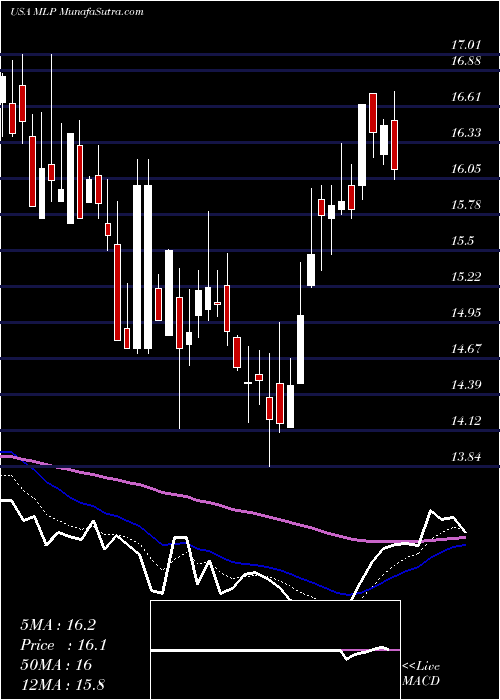Select the 17.01 price level label

click(x=466, y=45)
